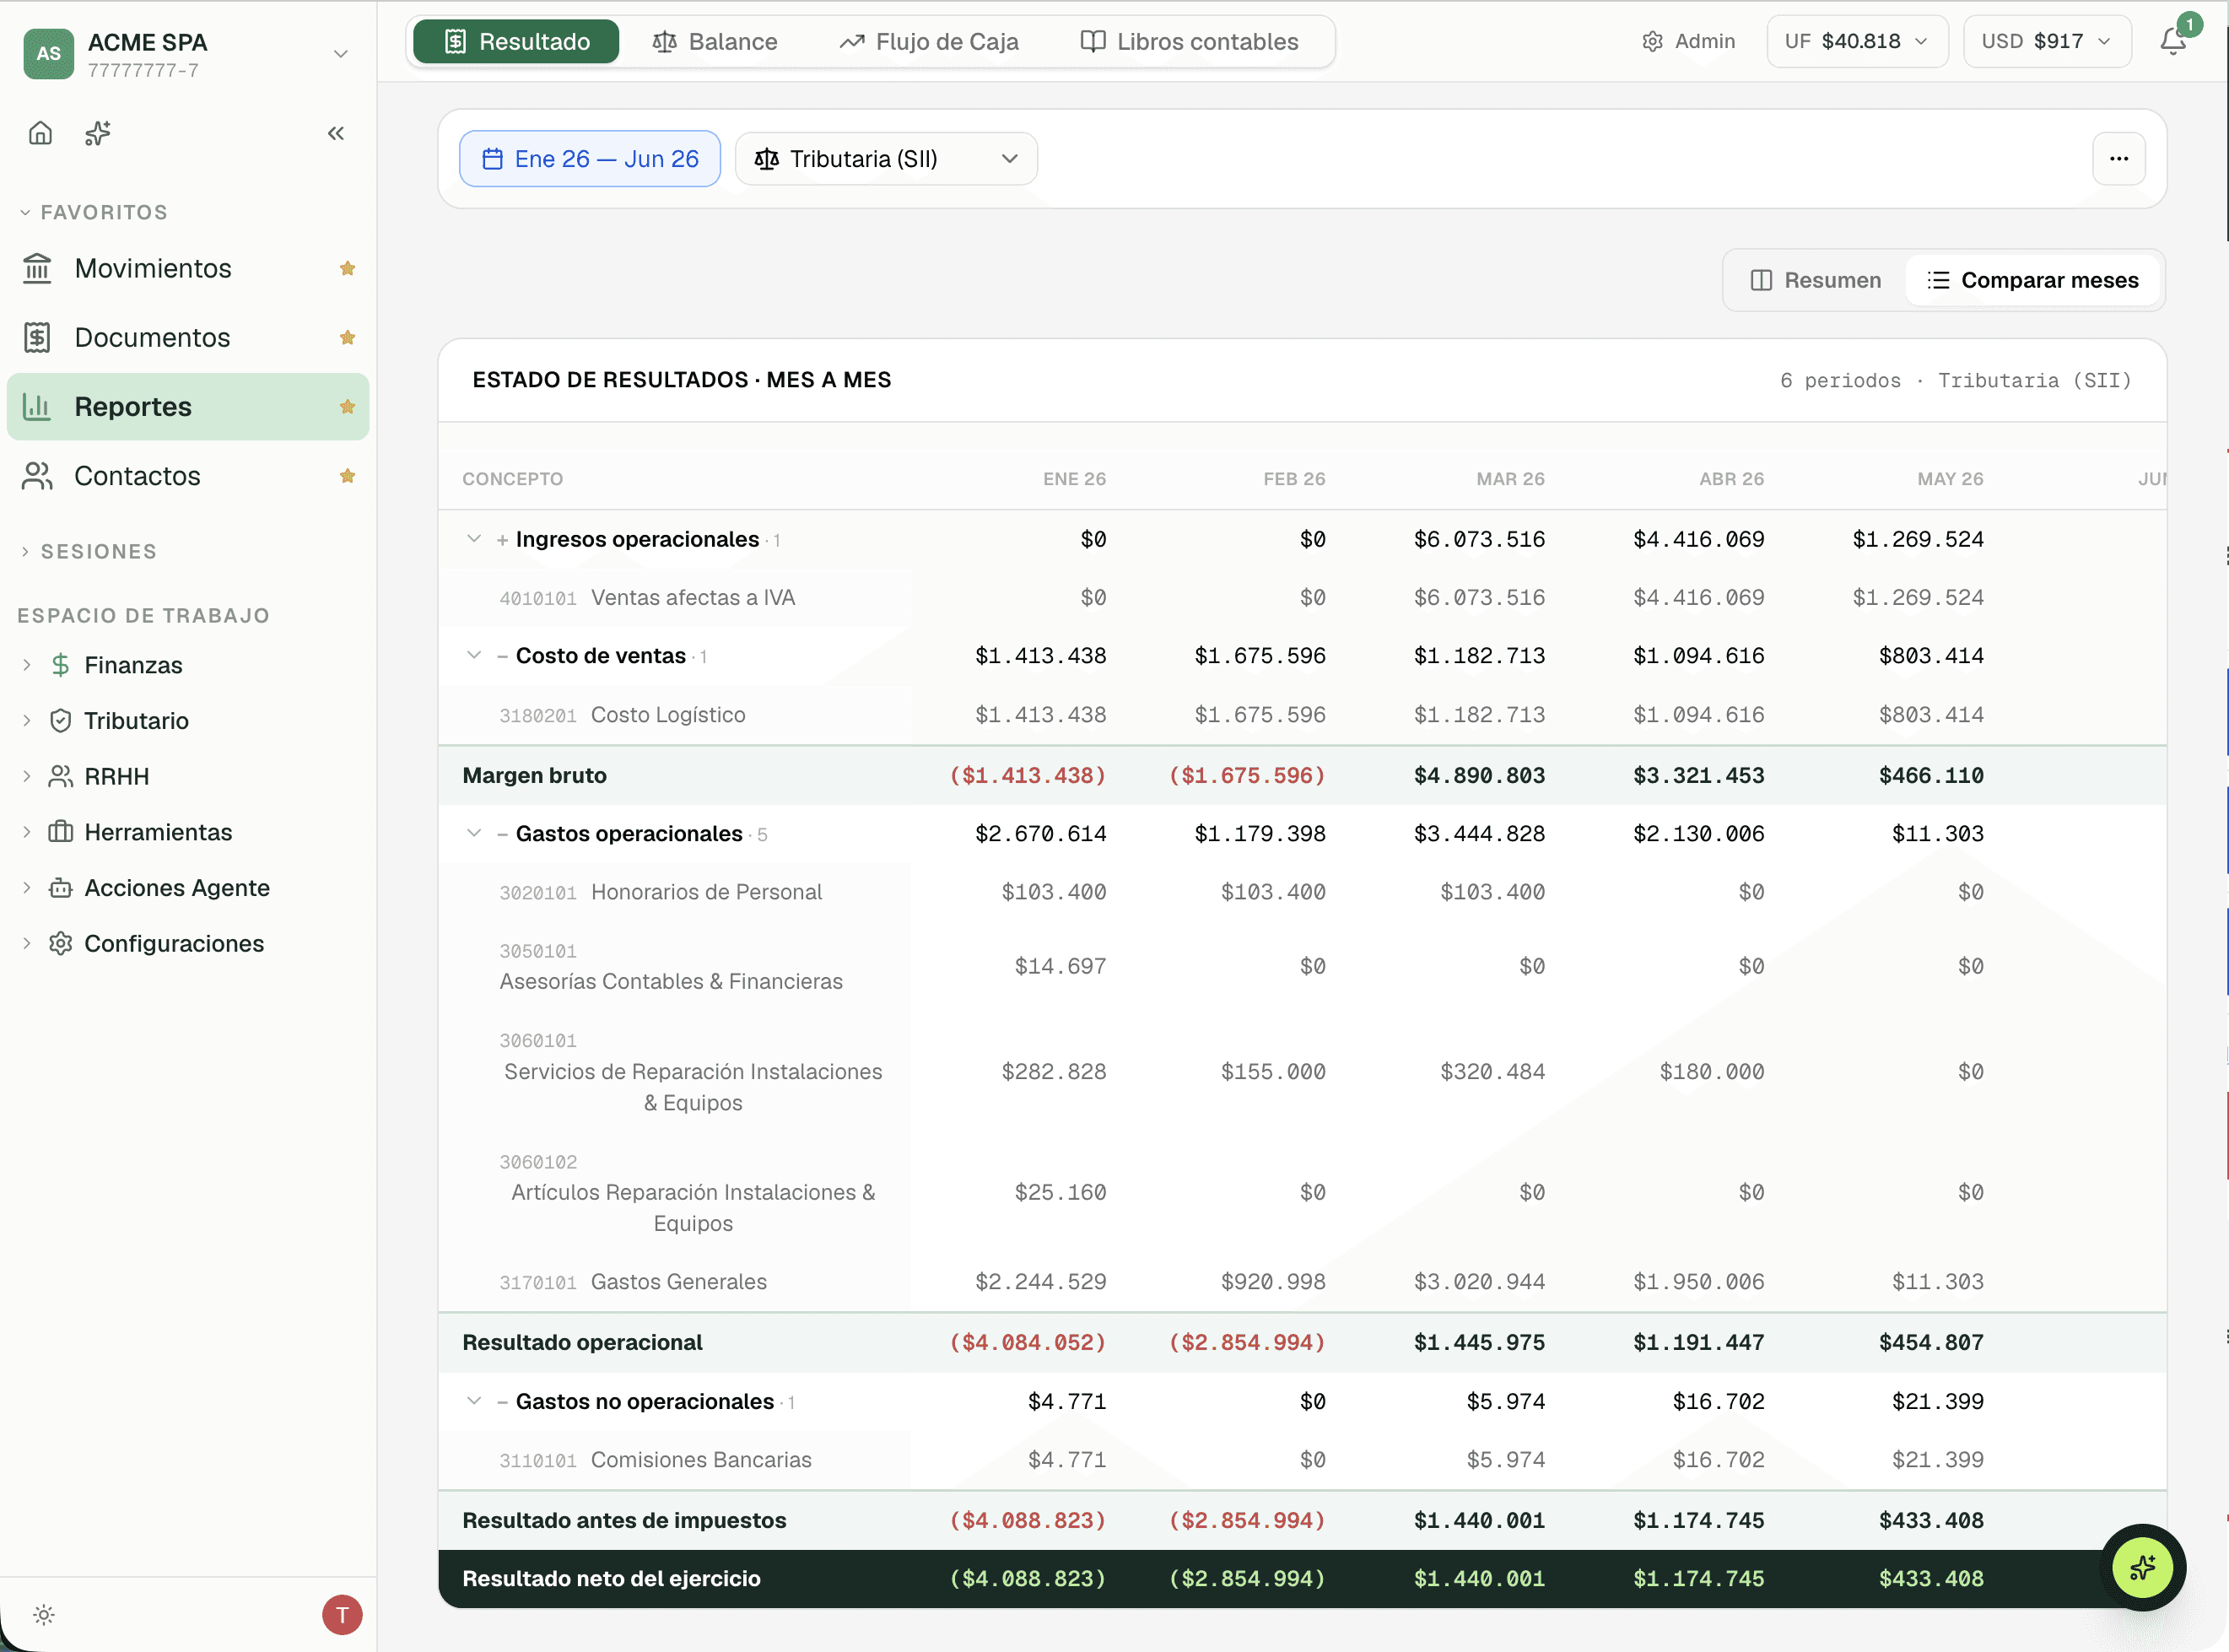Toggle the Reportes favorite star
Image resolution: width=2229 pixels, height=1652 pixels.
347,406
